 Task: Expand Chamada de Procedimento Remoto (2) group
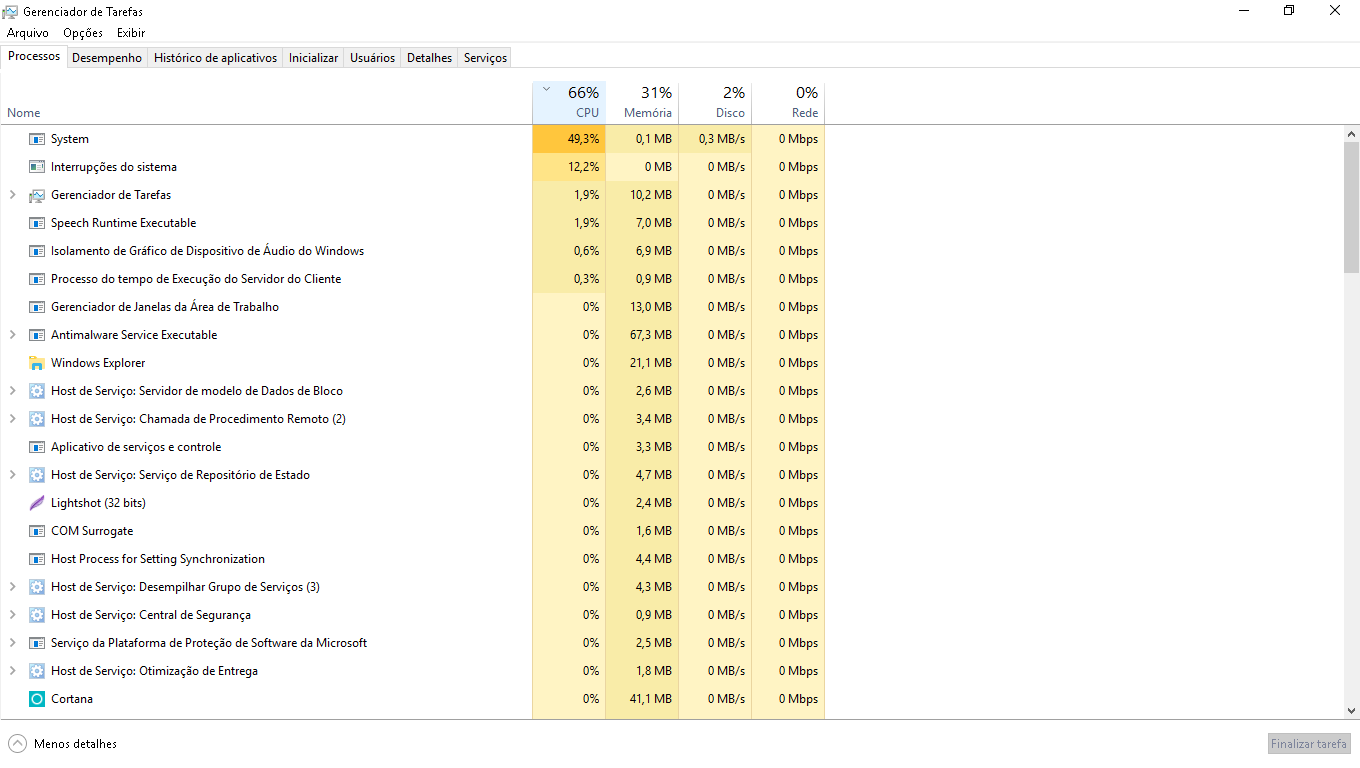point(12,419)
